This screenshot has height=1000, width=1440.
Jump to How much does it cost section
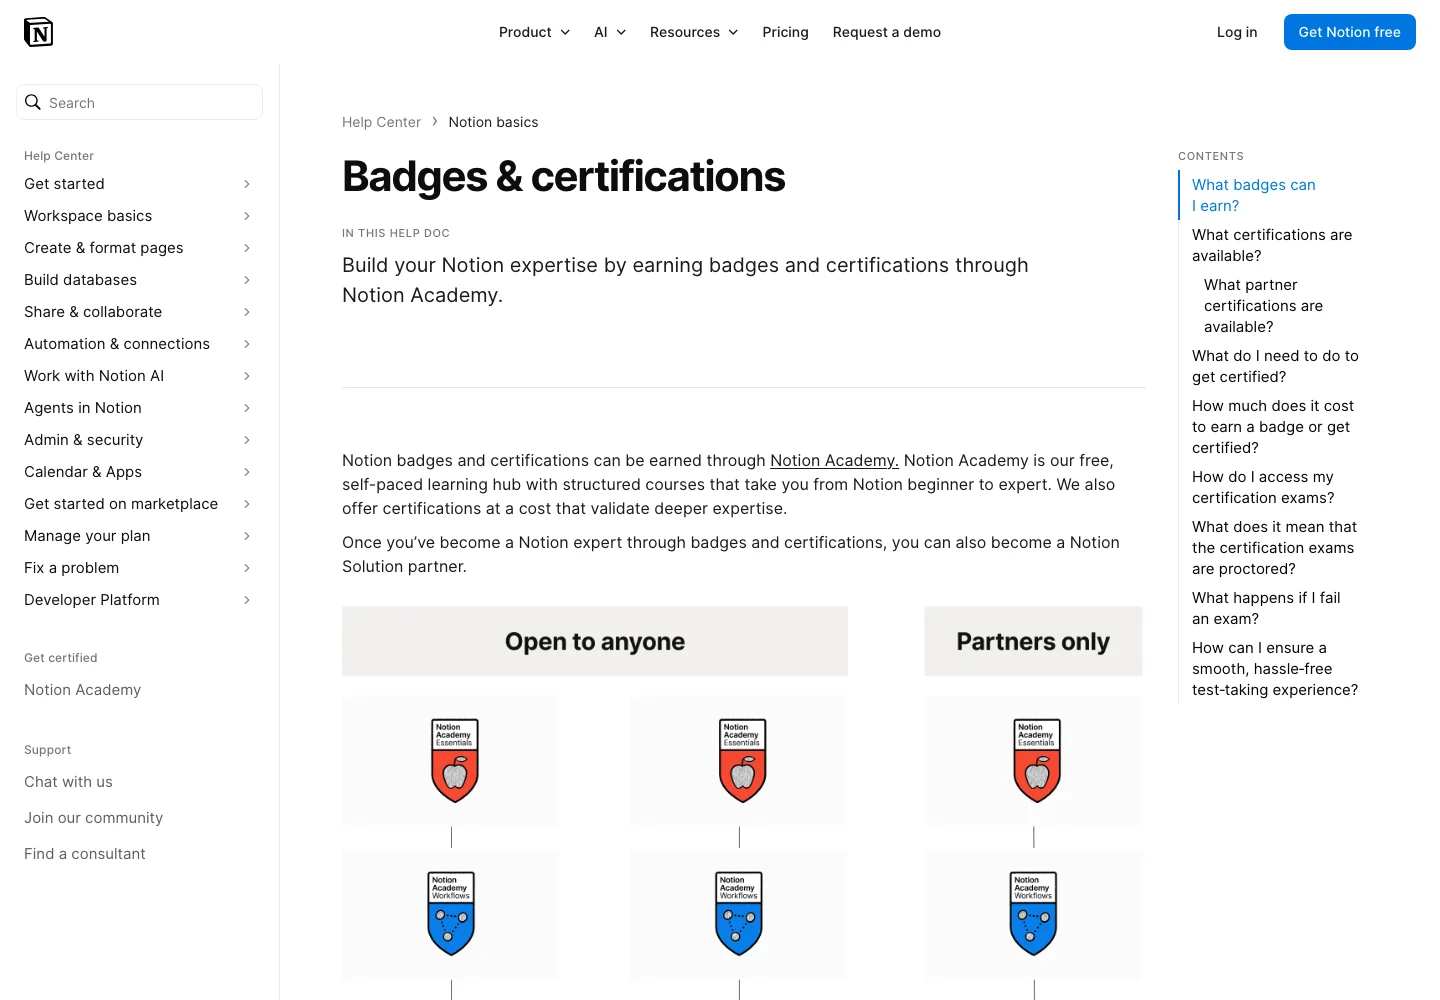pyautogui.click(x=1272, y=427)
